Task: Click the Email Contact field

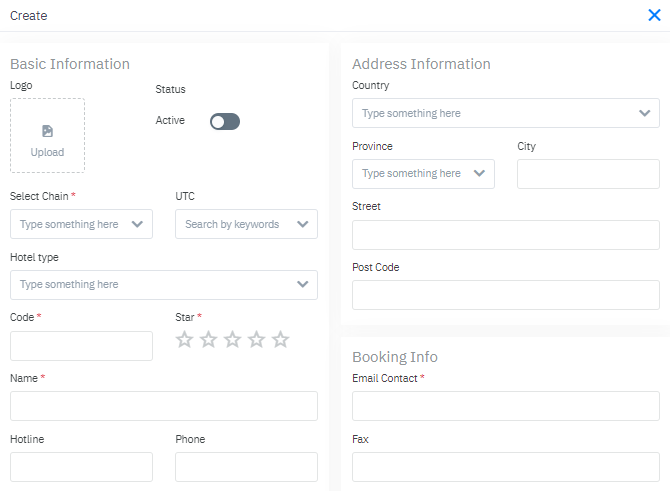Action: pos(505,406)
